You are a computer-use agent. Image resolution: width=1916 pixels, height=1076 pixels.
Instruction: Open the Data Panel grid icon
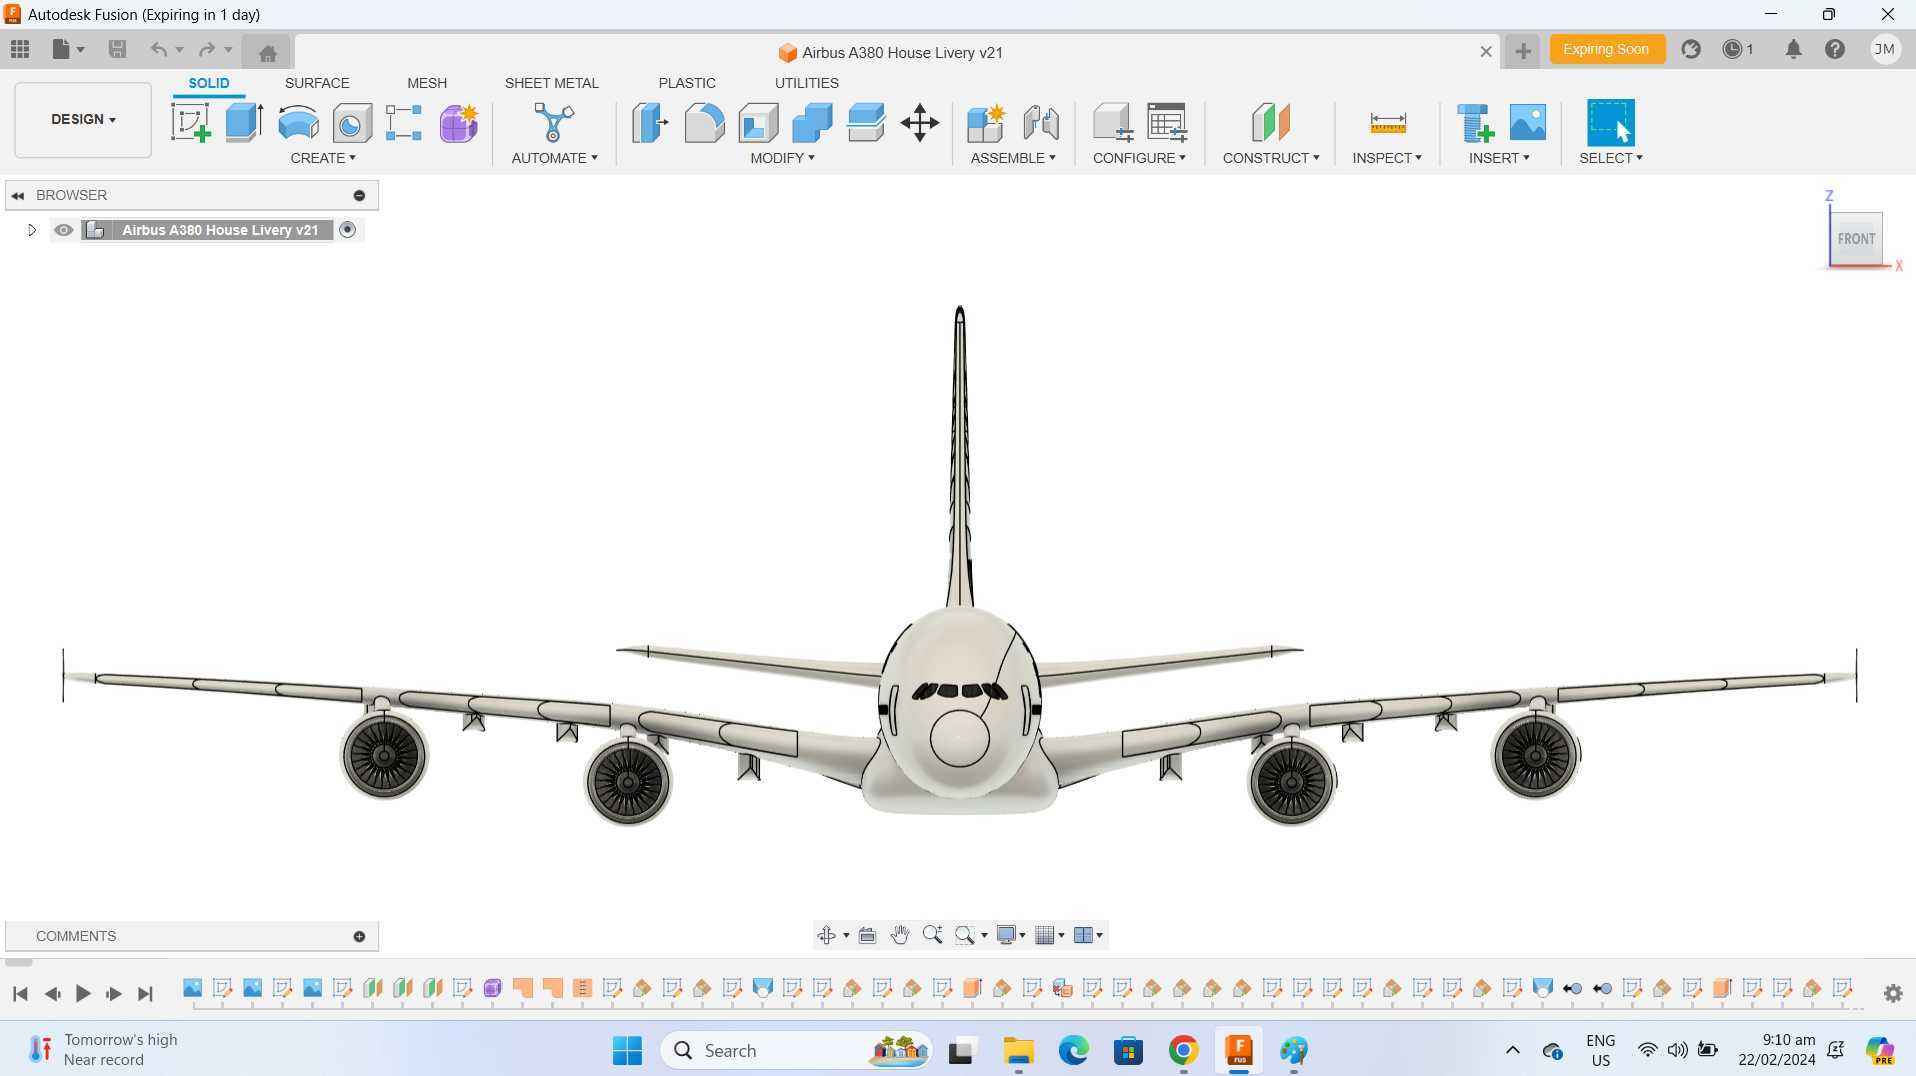pyautogui.click(x=20, y=49)
